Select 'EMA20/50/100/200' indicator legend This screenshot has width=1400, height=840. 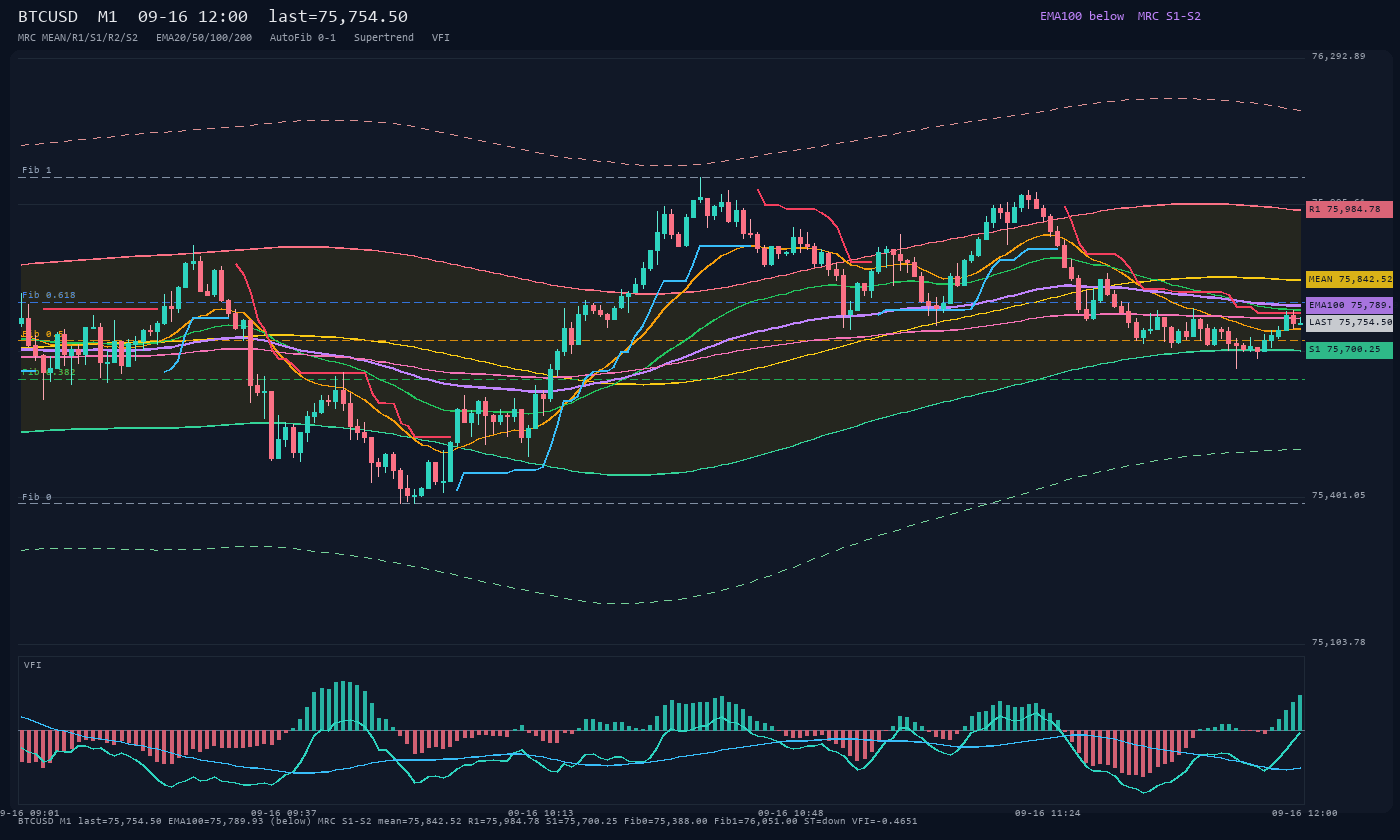204,37
